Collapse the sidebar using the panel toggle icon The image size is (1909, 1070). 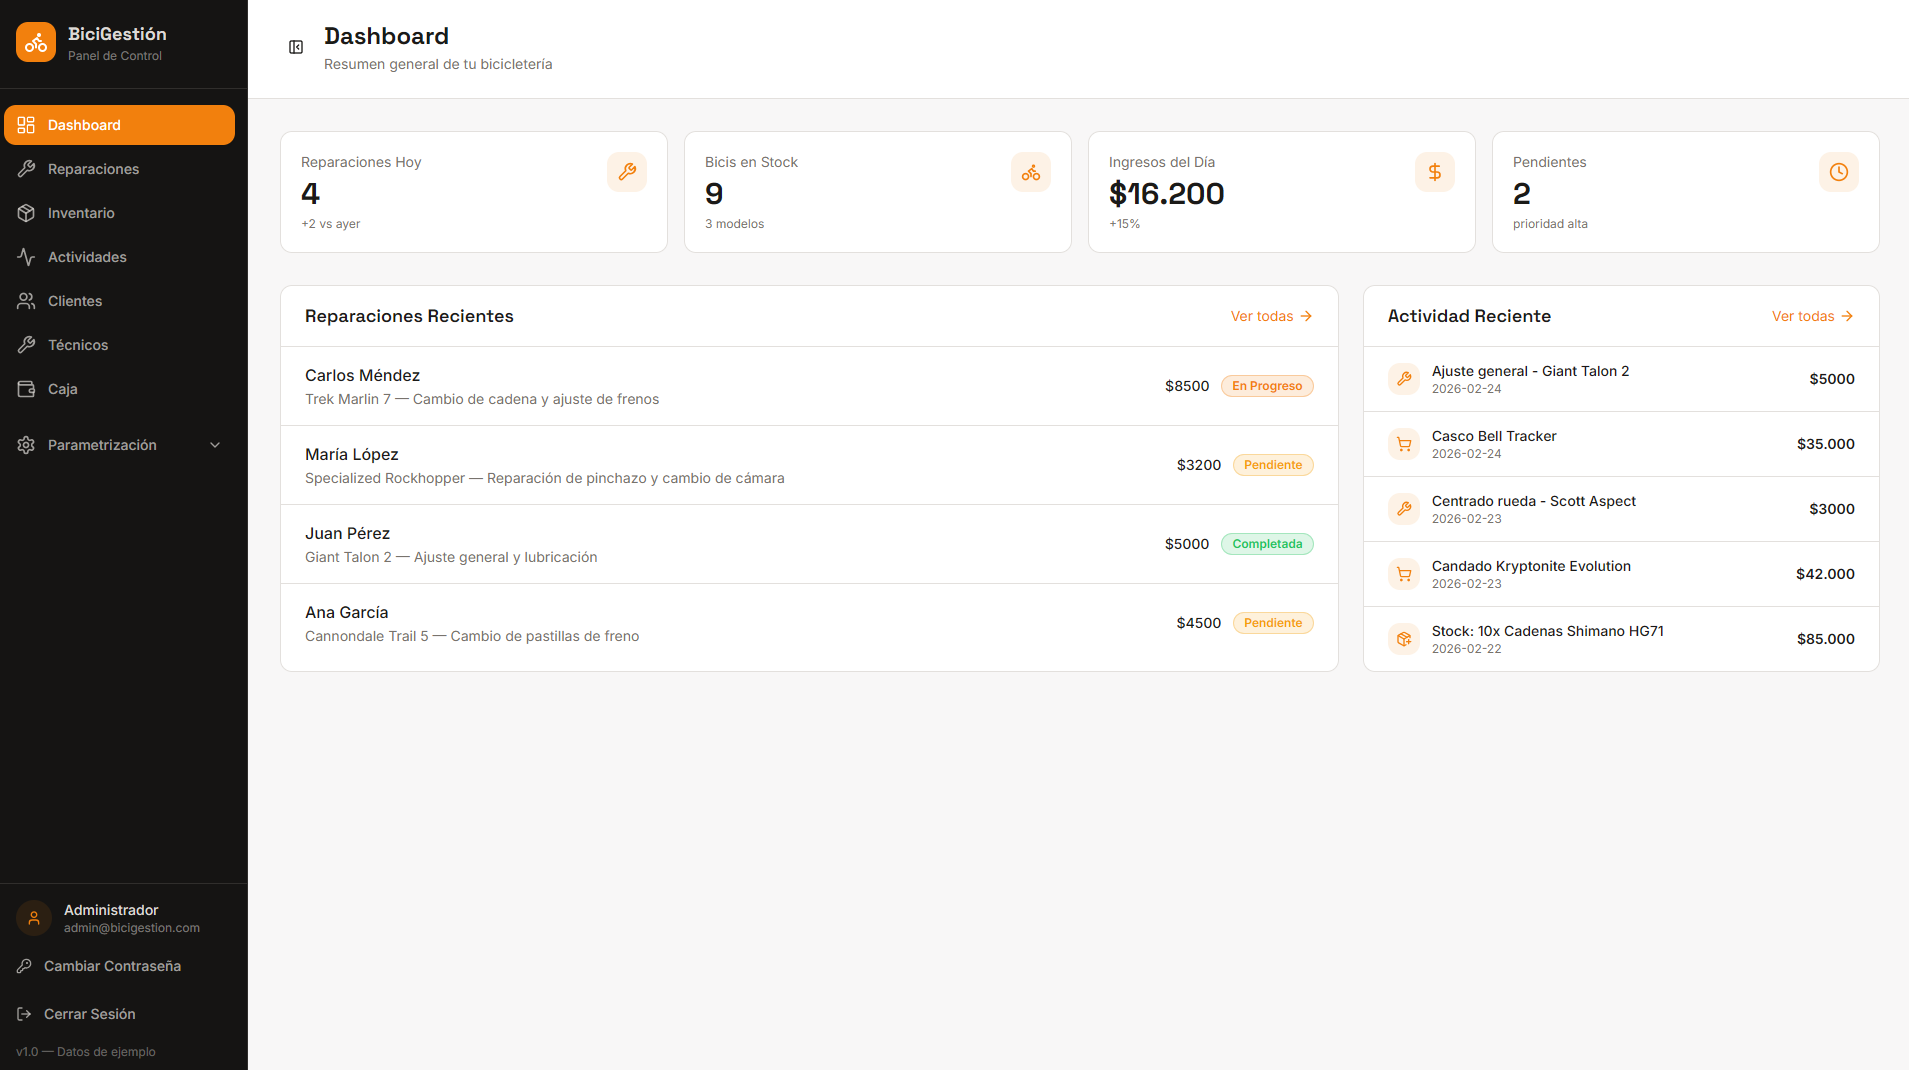[x=296, y=47]
